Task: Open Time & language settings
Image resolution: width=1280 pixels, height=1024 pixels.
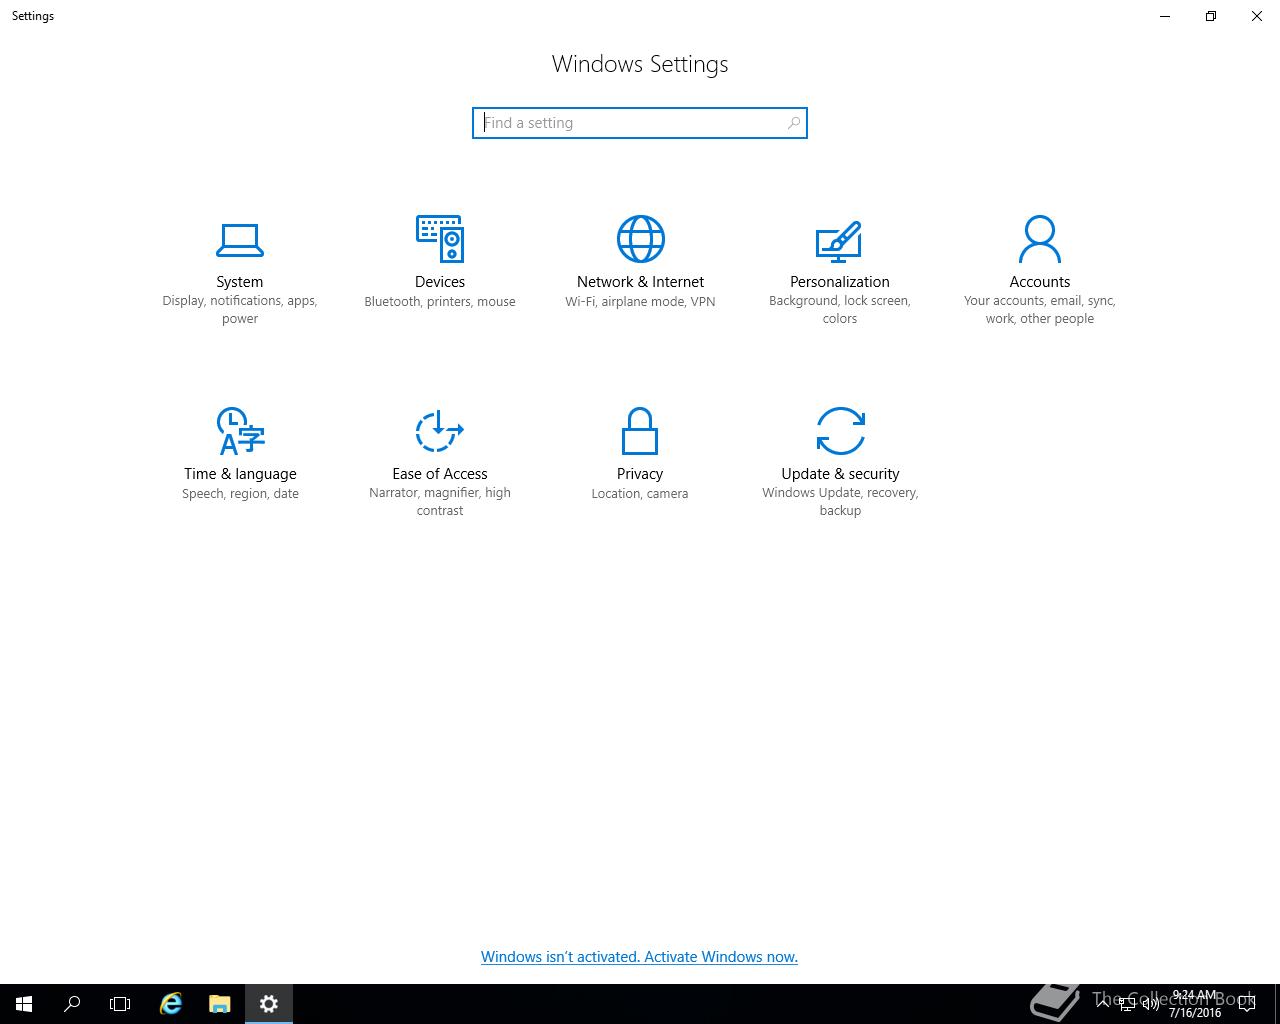Action: click(240, 455)
